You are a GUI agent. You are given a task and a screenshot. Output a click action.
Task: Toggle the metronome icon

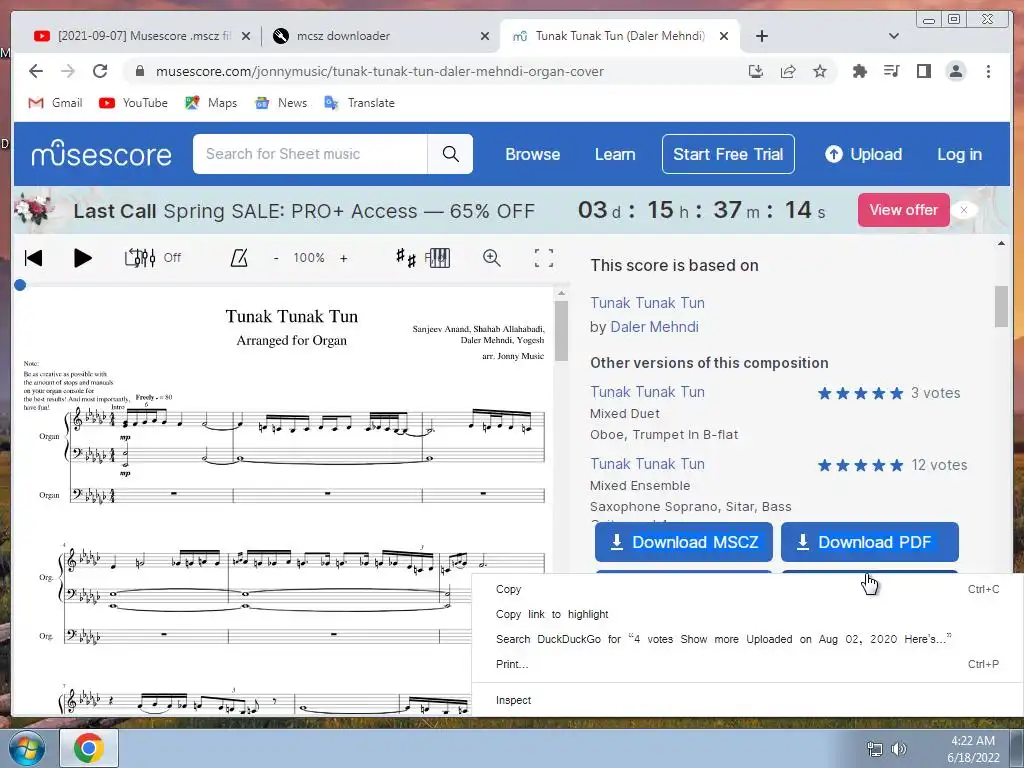239,258
